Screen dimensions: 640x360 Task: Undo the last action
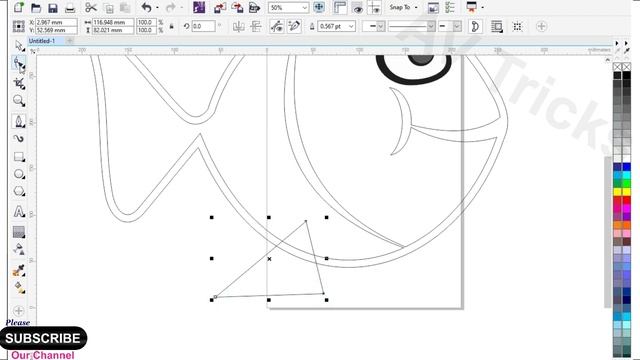point(146,7)
